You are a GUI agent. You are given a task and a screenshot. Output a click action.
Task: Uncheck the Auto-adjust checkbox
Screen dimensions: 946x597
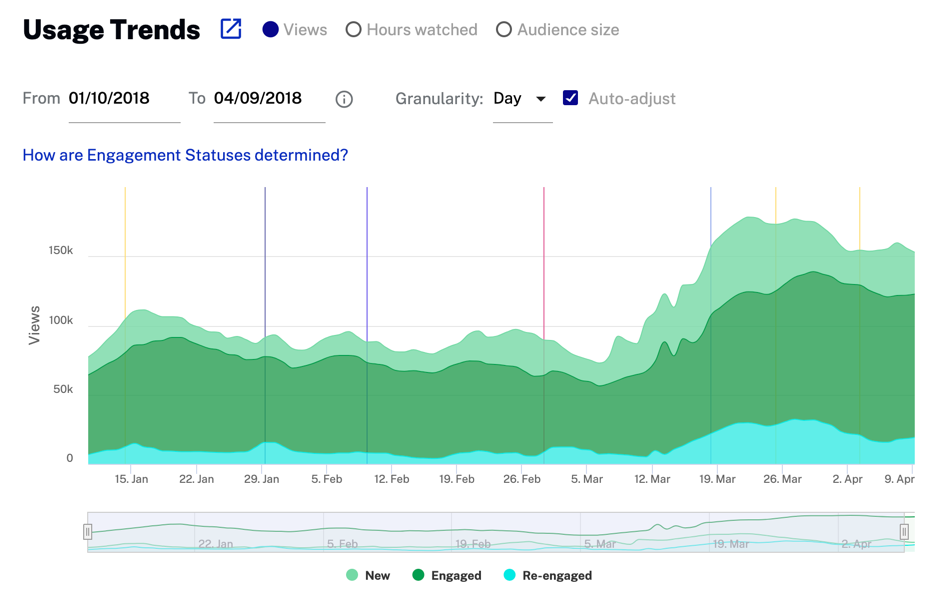(x=570, y=98)
